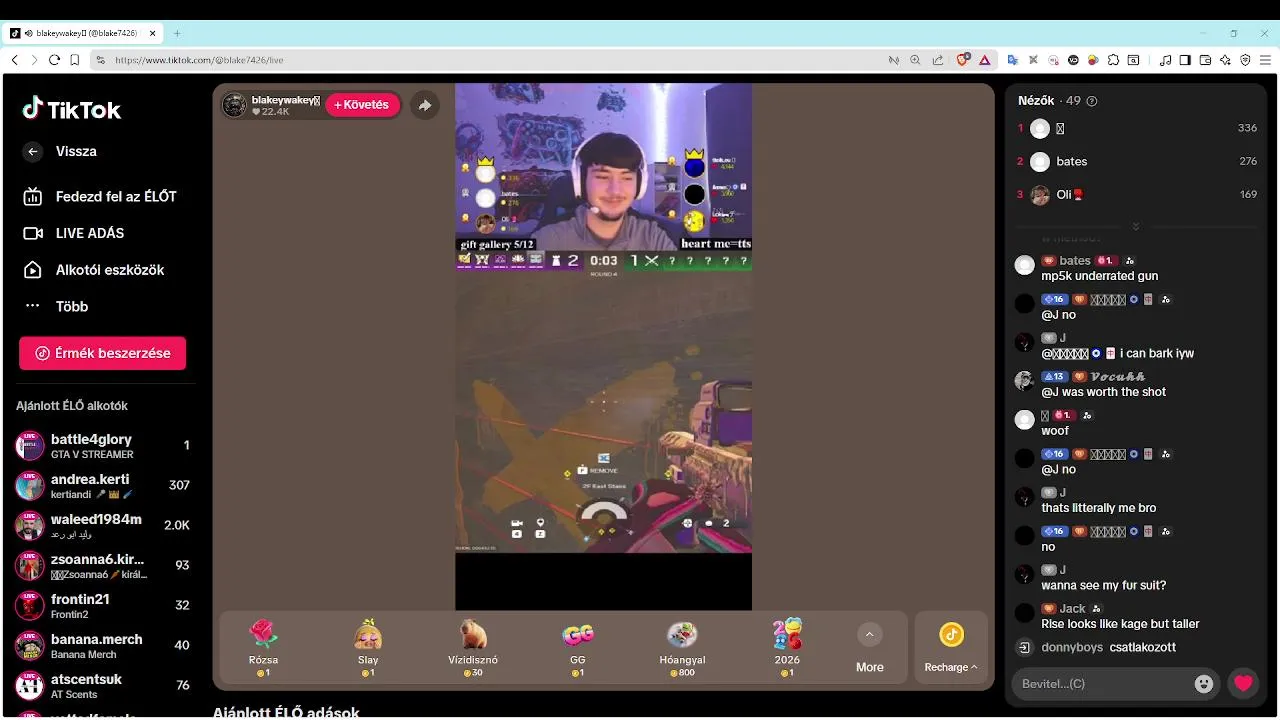This screenshot has height=720, width=1280.
Task: Open waleed1984m live stream
Action: [x=102, y=526]
